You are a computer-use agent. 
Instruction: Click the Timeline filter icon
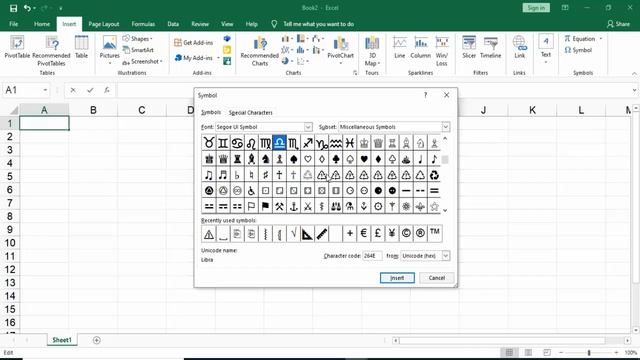coord(490,47)
